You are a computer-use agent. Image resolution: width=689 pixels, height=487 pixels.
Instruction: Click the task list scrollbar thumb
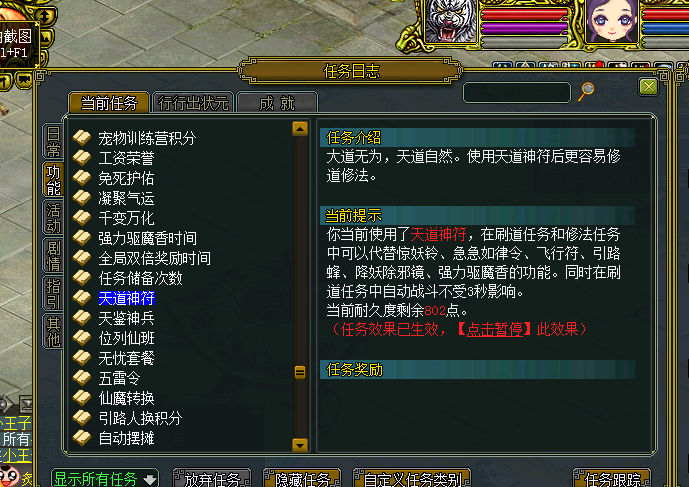click(300, 372)
